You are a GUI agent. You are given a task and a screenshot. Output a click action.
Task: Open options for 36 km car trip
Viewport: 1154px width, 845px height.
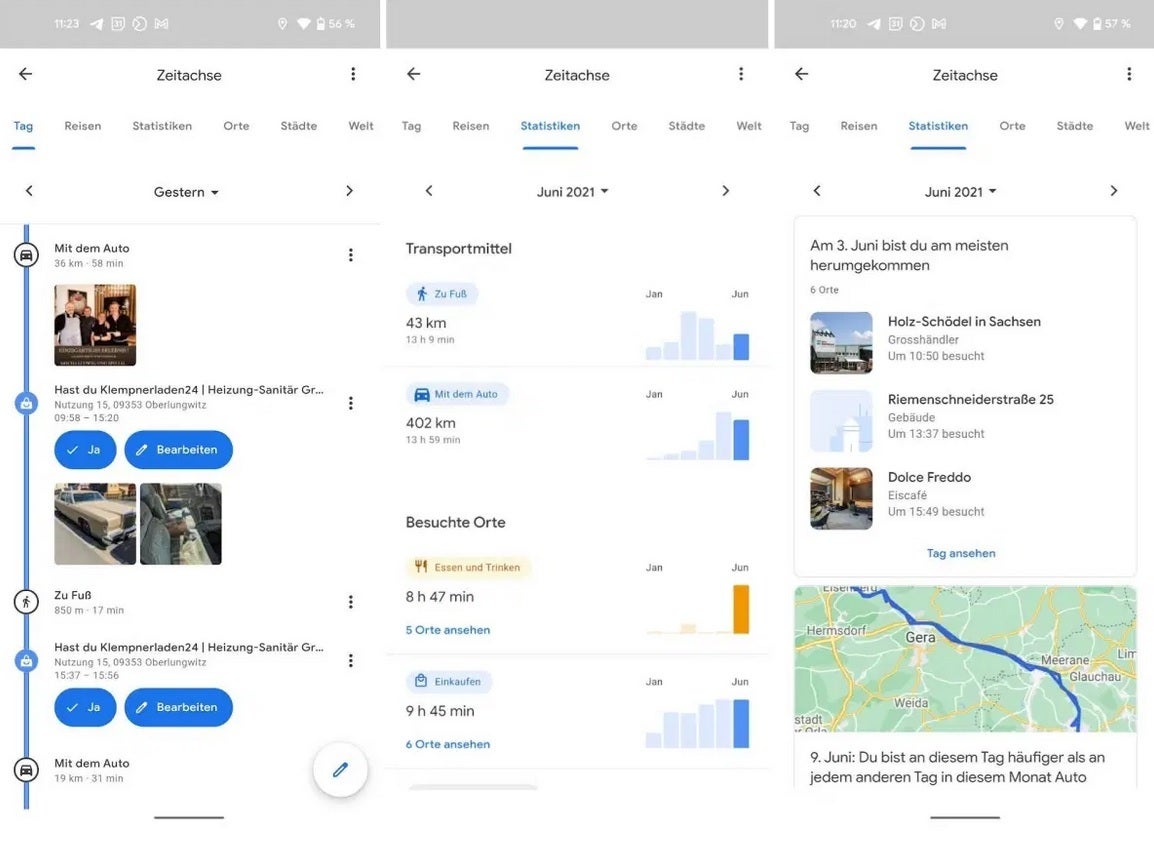tap(350, 255)
